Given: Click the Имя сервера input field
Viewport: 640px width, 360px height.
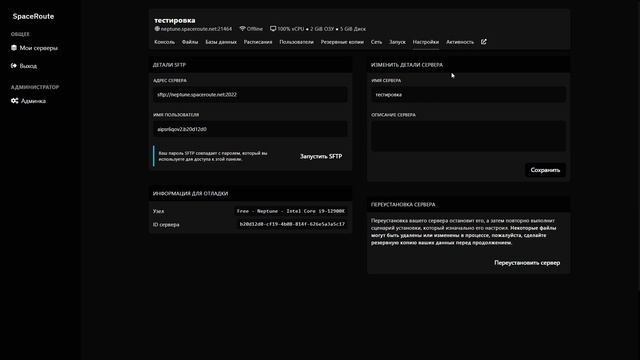Looking at the screenshot, I should (468, 94).
